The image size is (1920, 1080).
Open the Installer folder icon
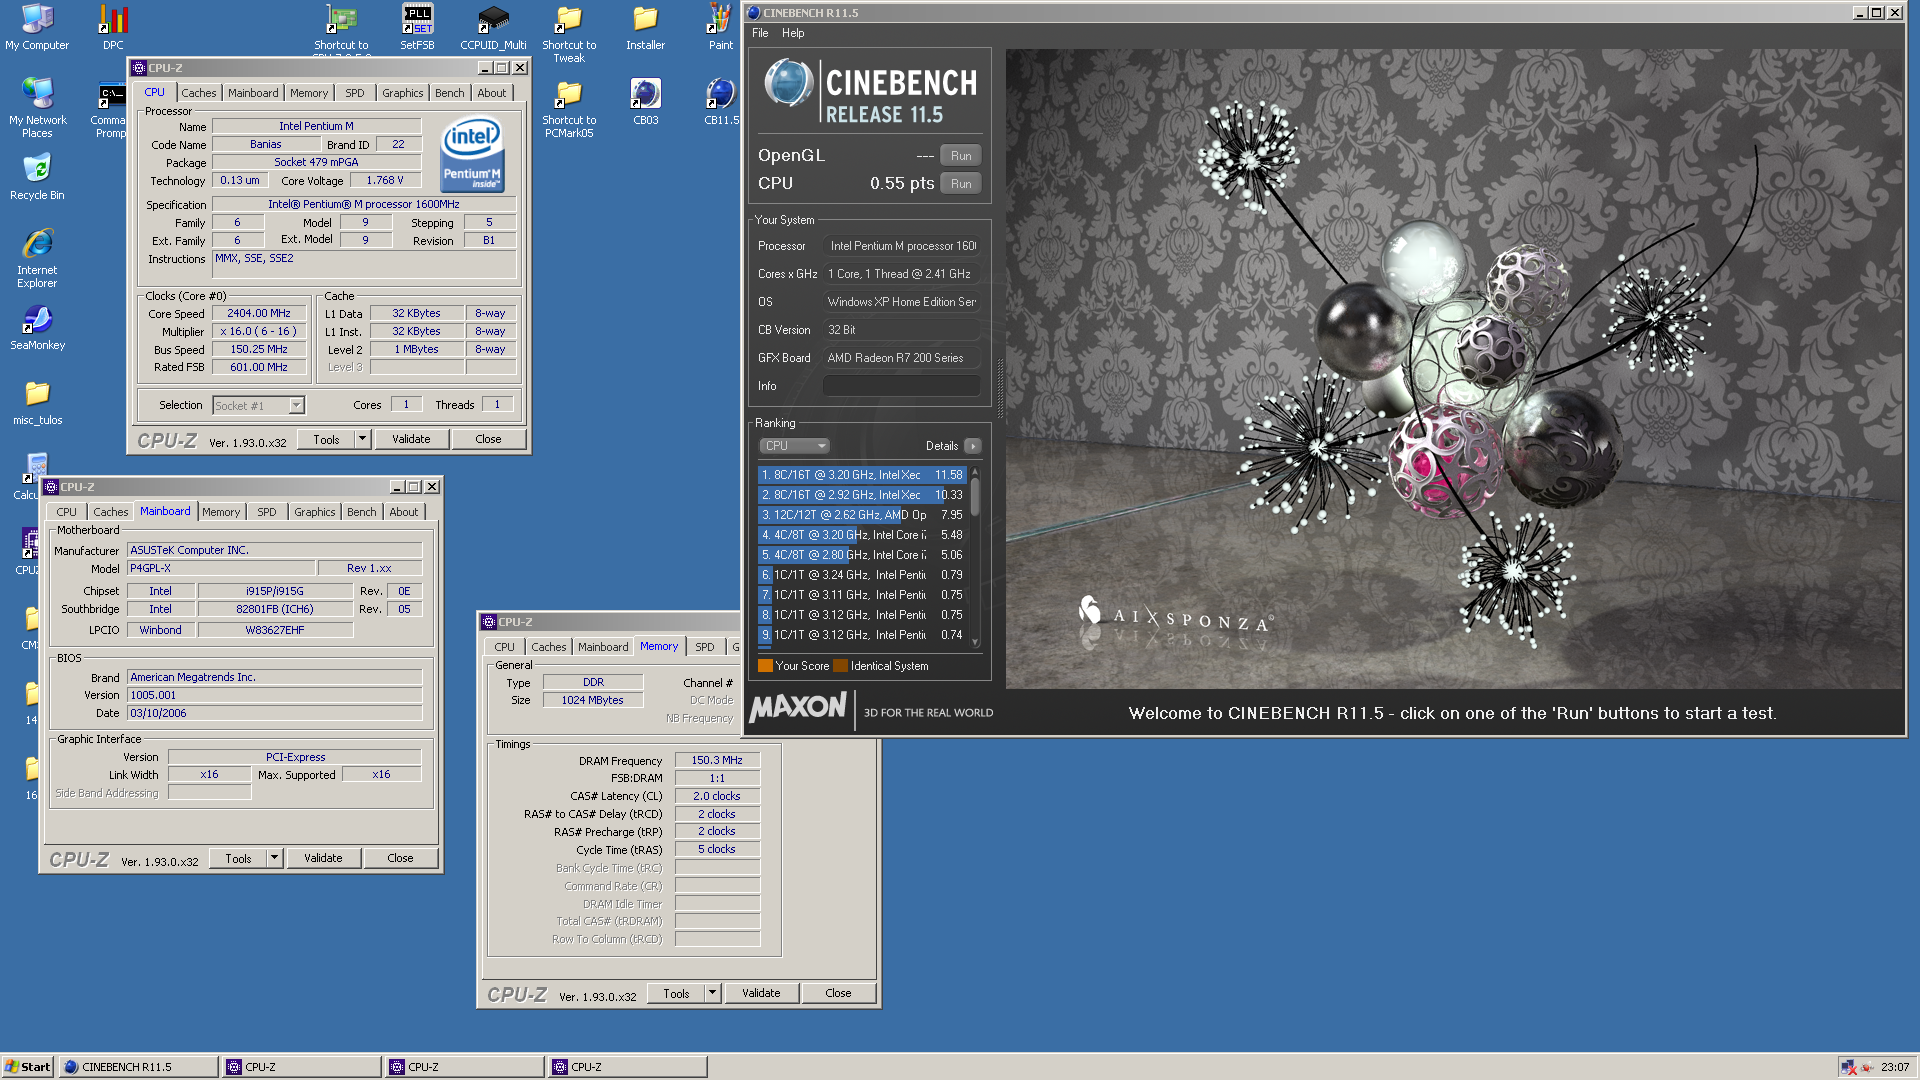pyautogui.click(x=645, y=27)
